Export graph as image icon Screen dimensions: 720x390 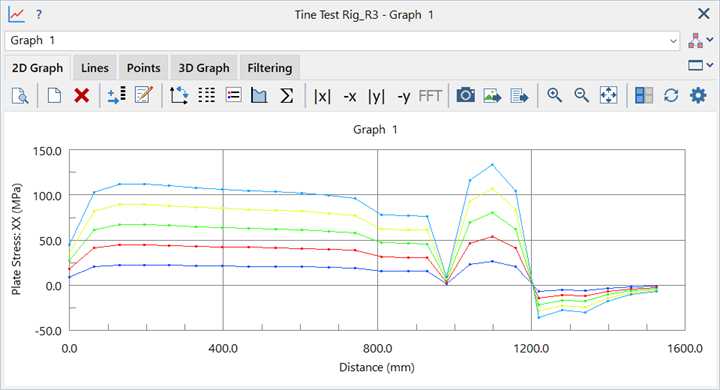(x=492, y=96)
